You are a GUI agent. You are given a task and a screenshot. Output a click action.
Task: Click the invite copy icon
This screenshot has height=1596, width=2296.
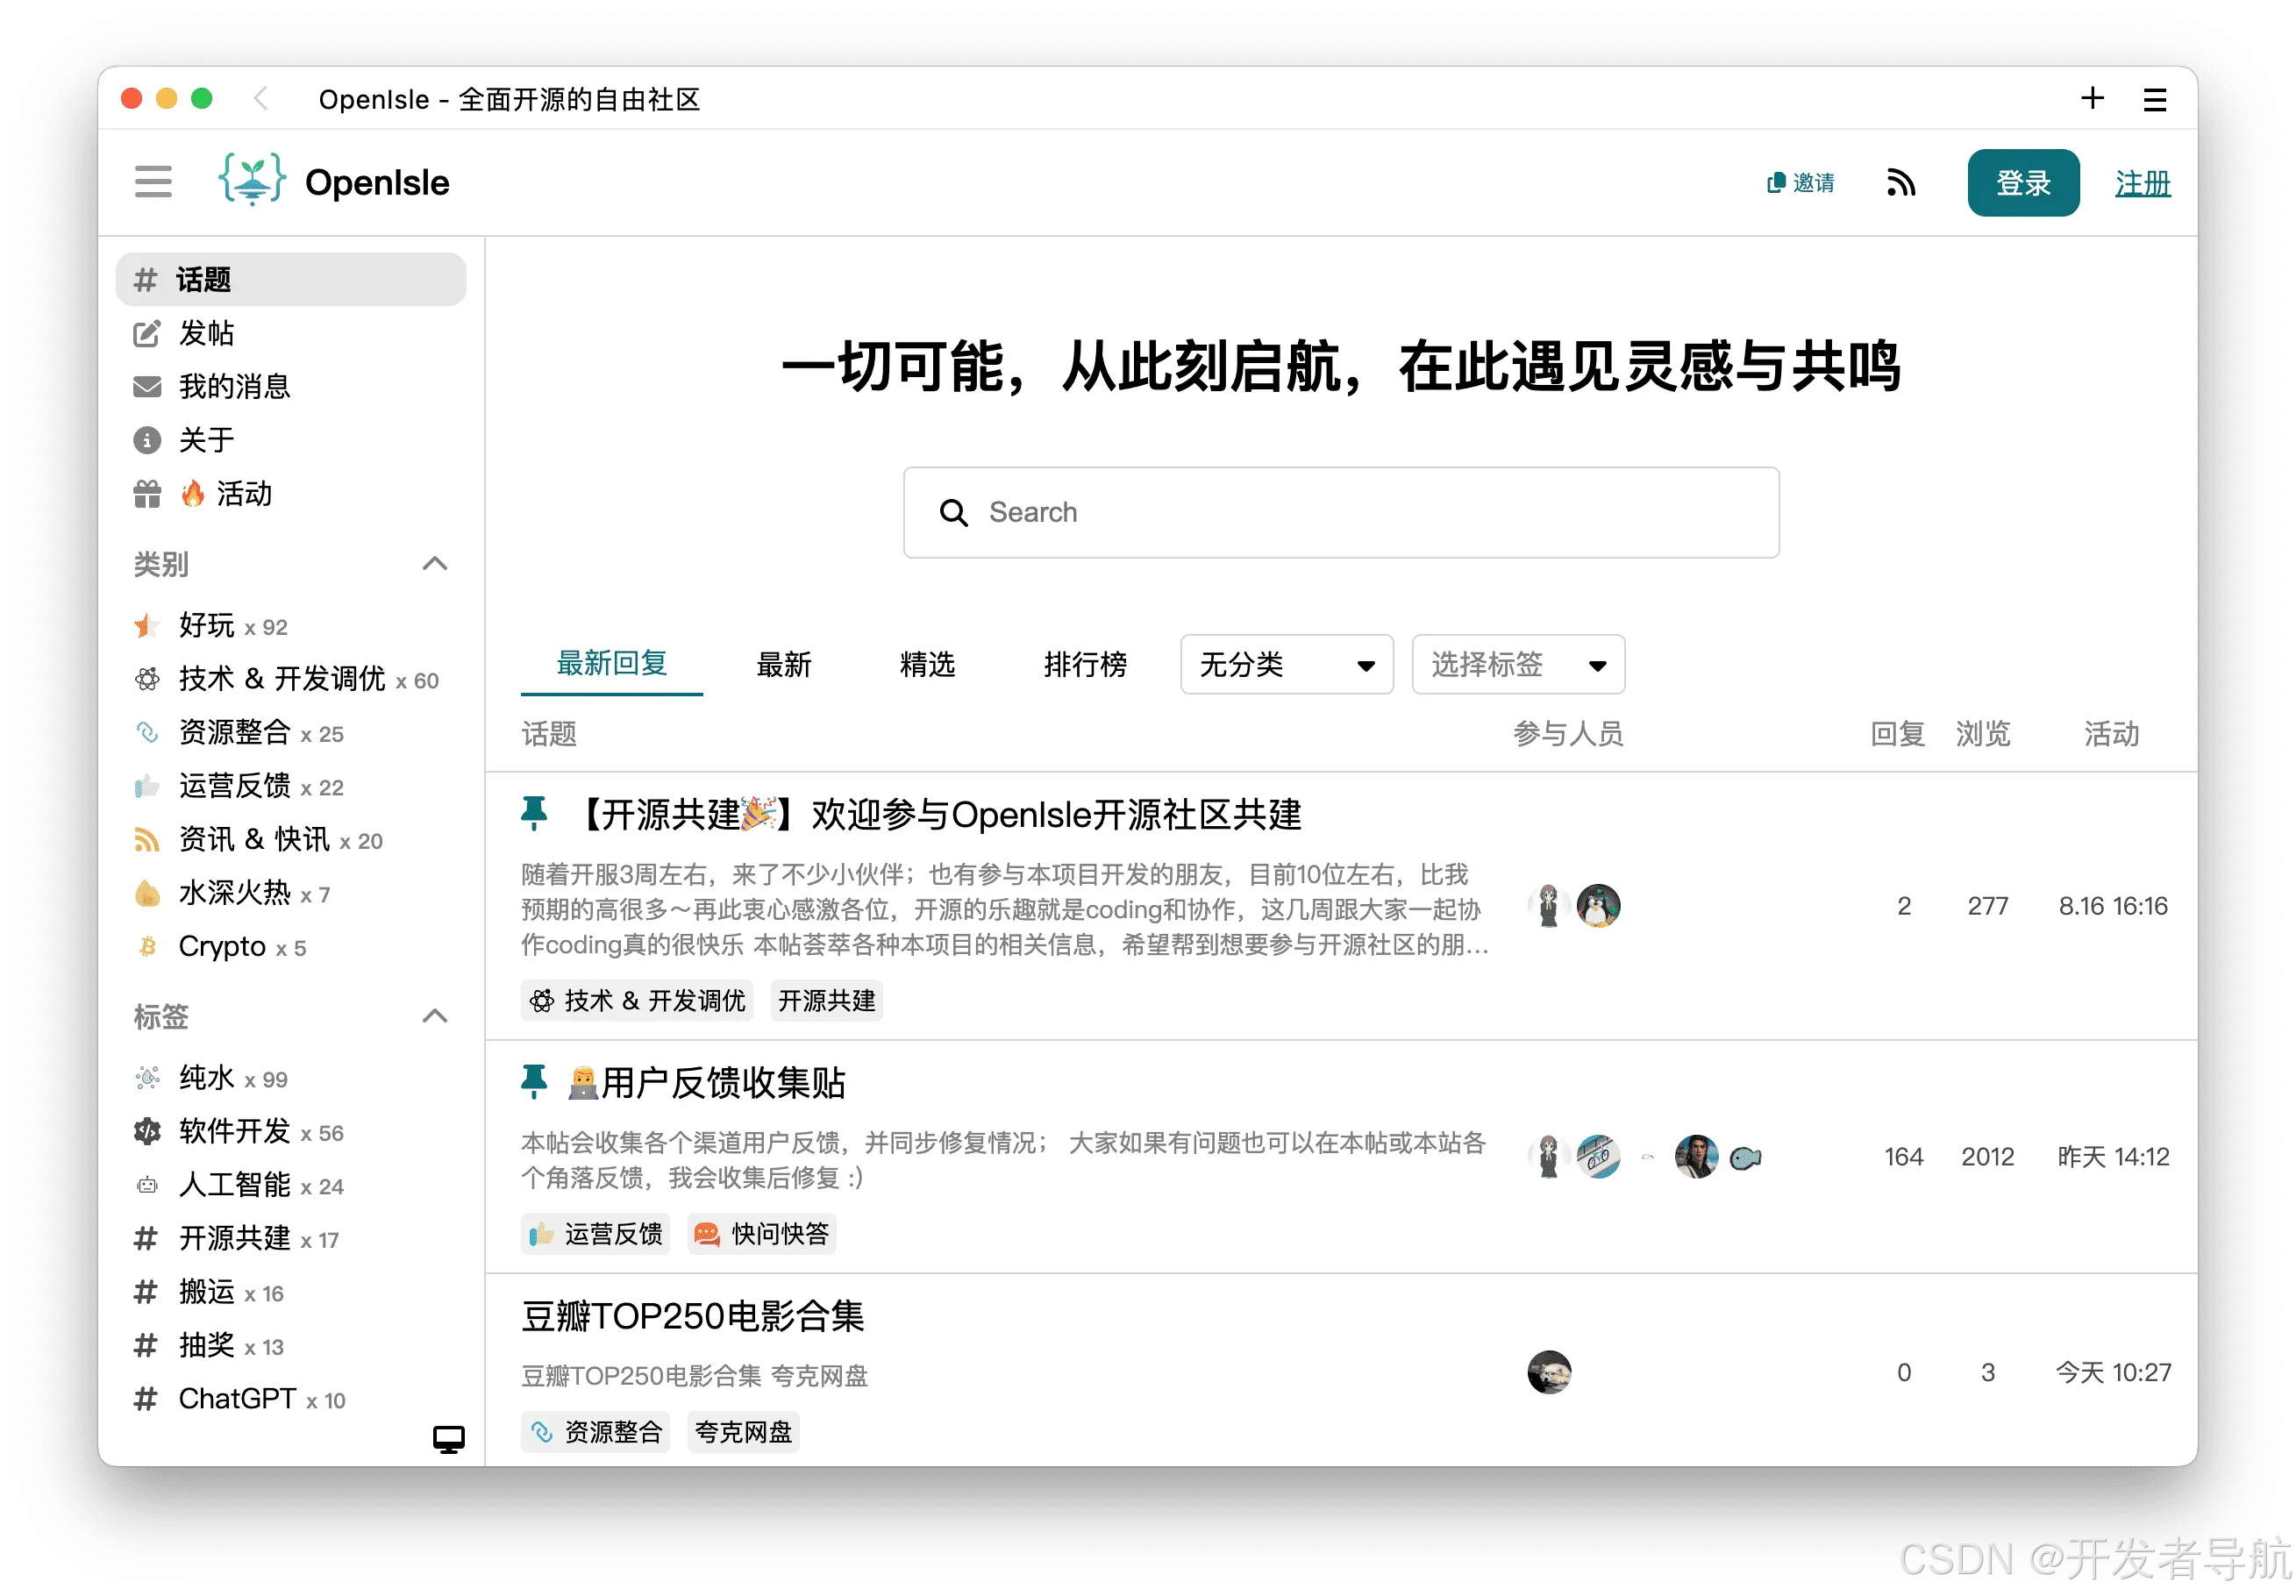coord(1776,183)
